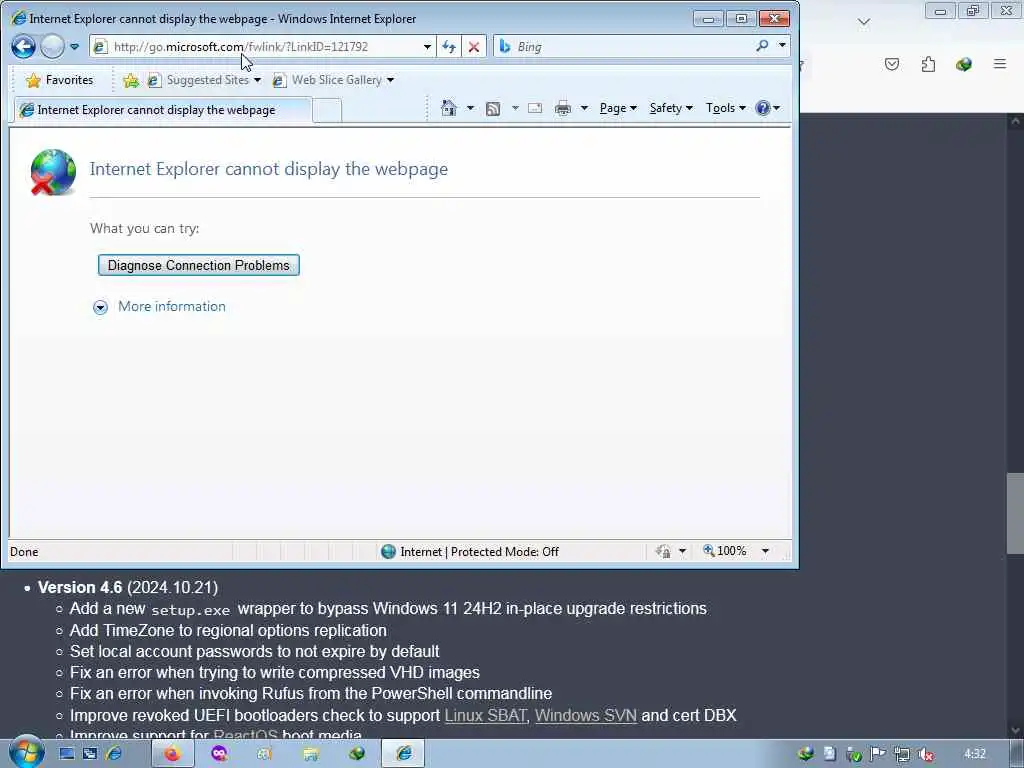Image resolution: width=1024 pixels, height=768 pixels.
Task: Click 'Version 4.6' heading text
Action: [x=80, y=587]
